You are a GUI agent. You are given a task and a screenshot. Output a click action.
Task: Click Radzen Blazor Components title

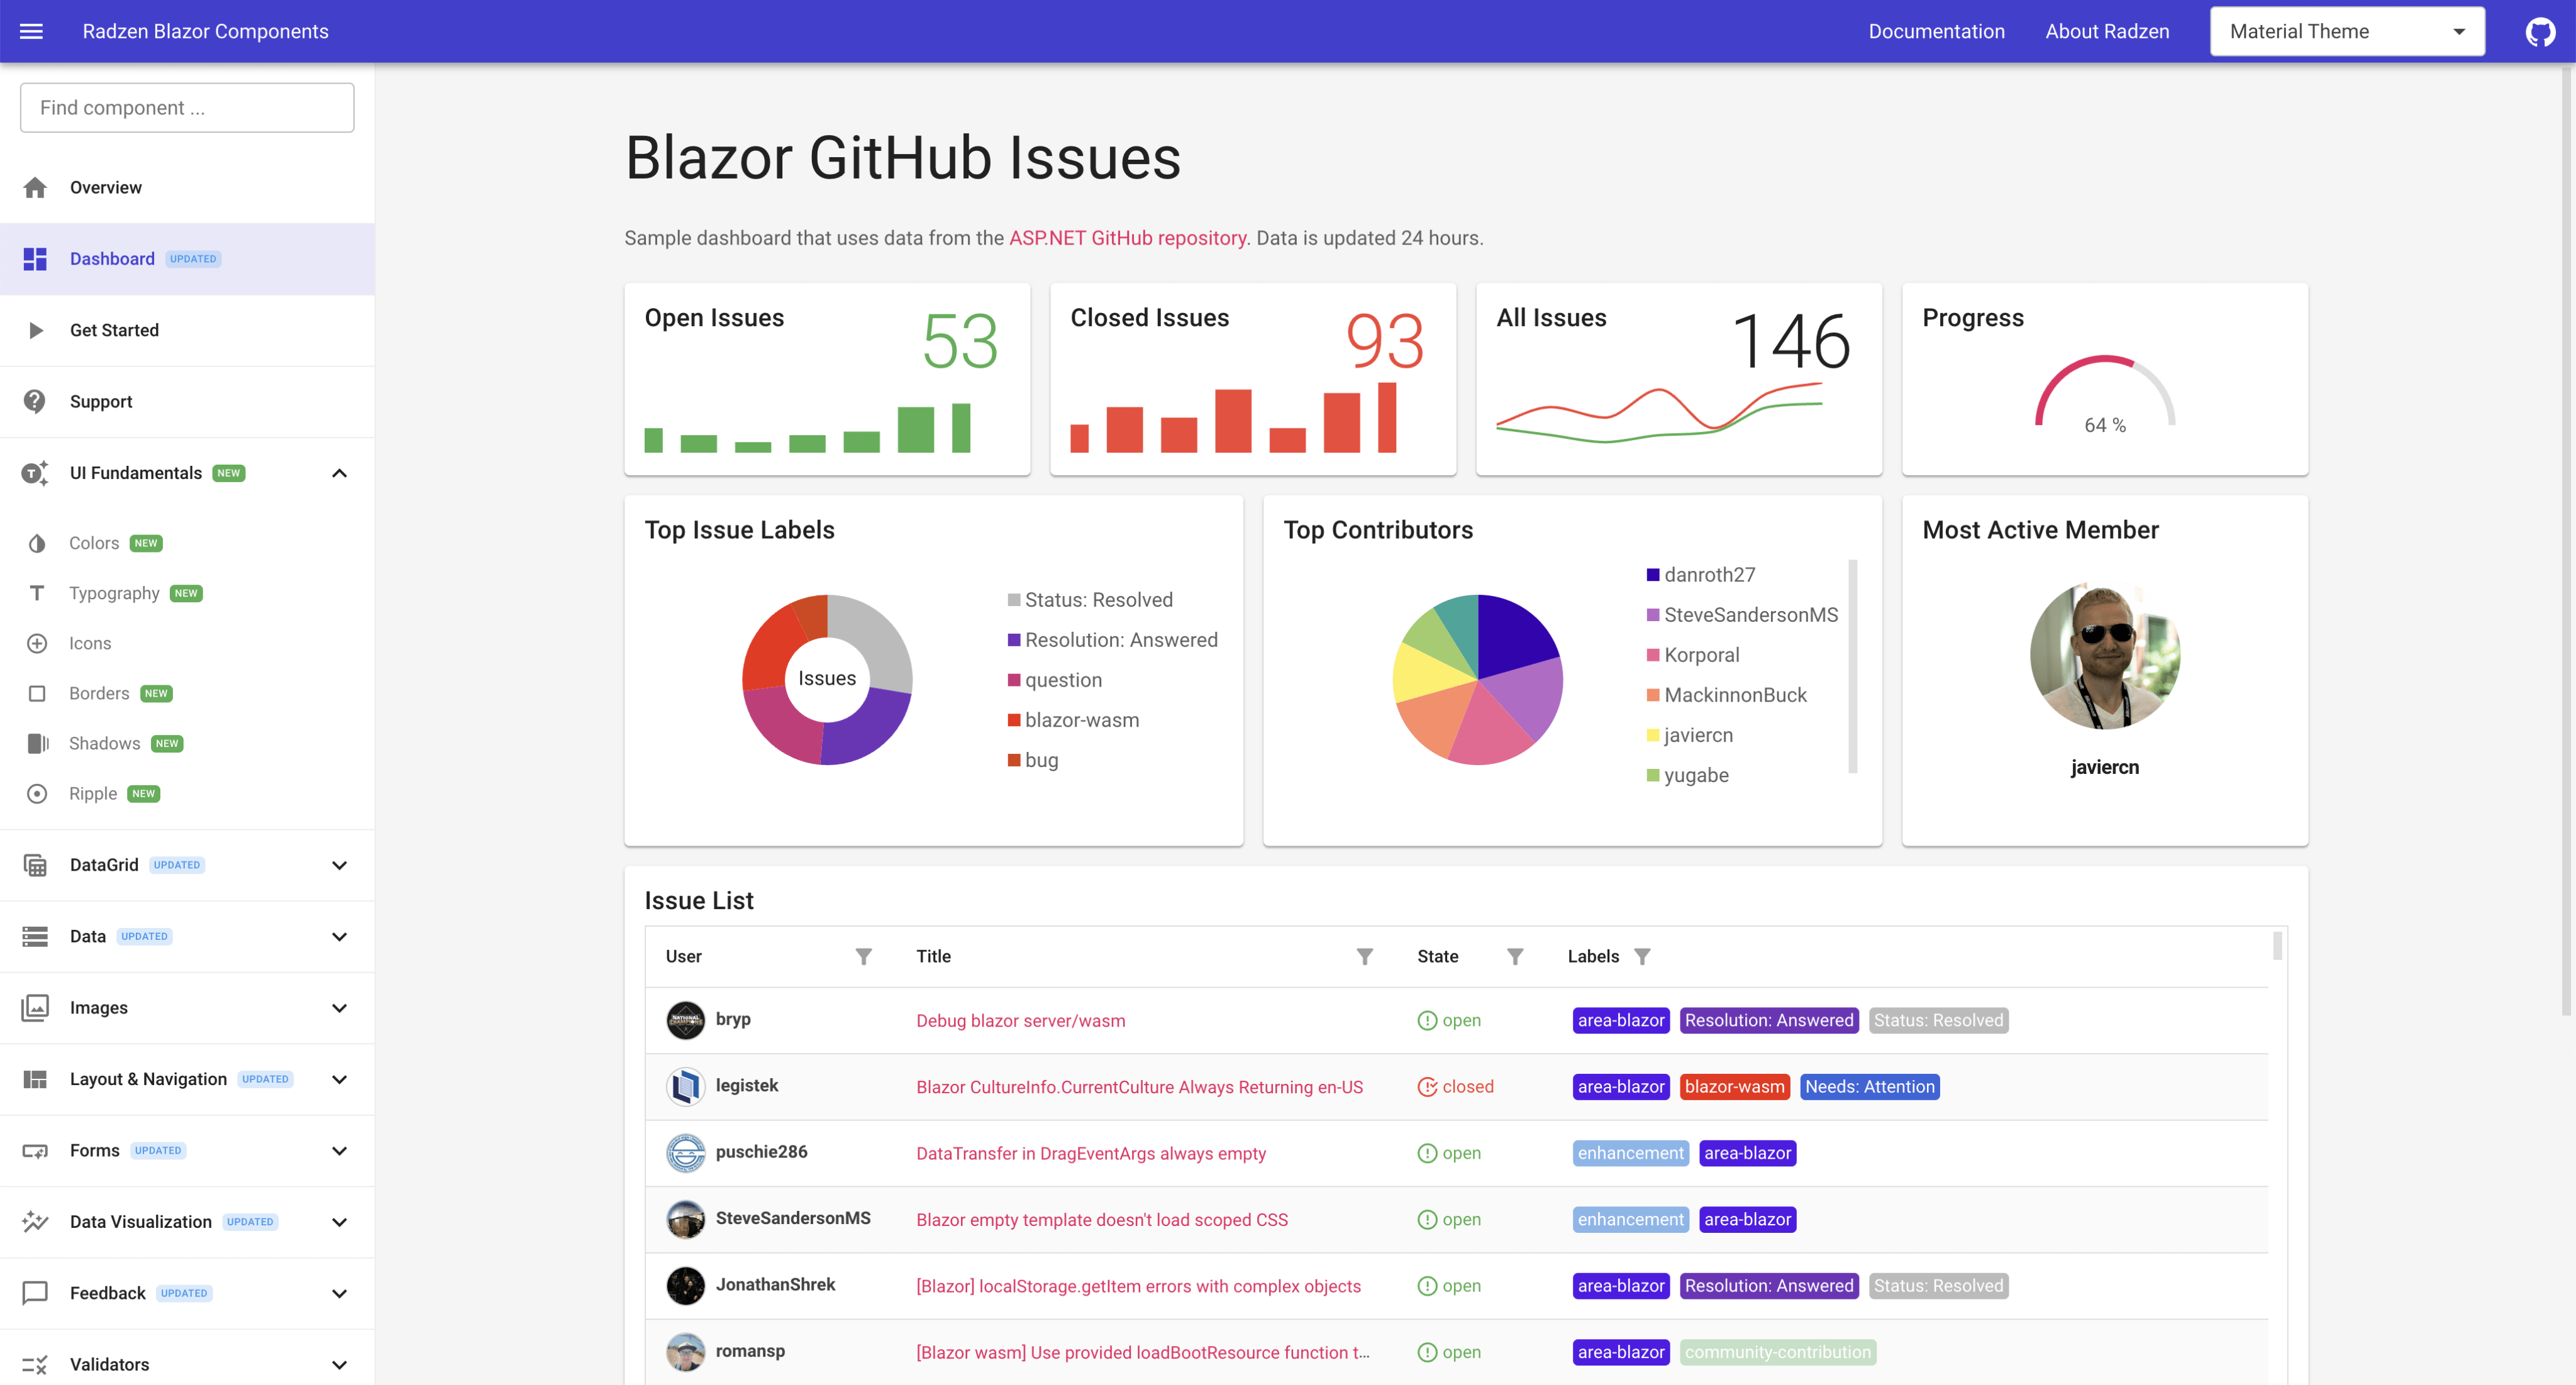[x=205, y=31]
